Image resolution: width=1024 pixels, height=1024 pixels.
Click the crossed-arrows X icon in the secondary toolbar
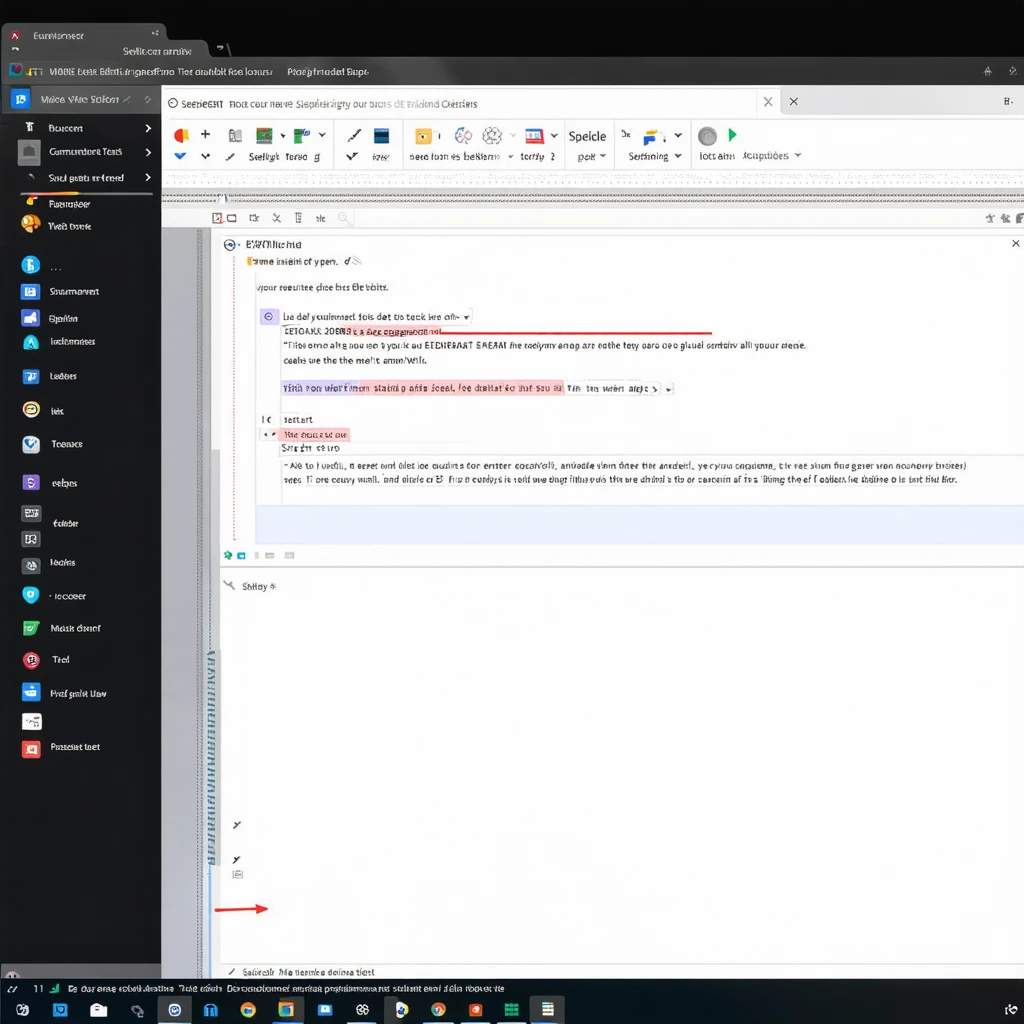(277, 217)
